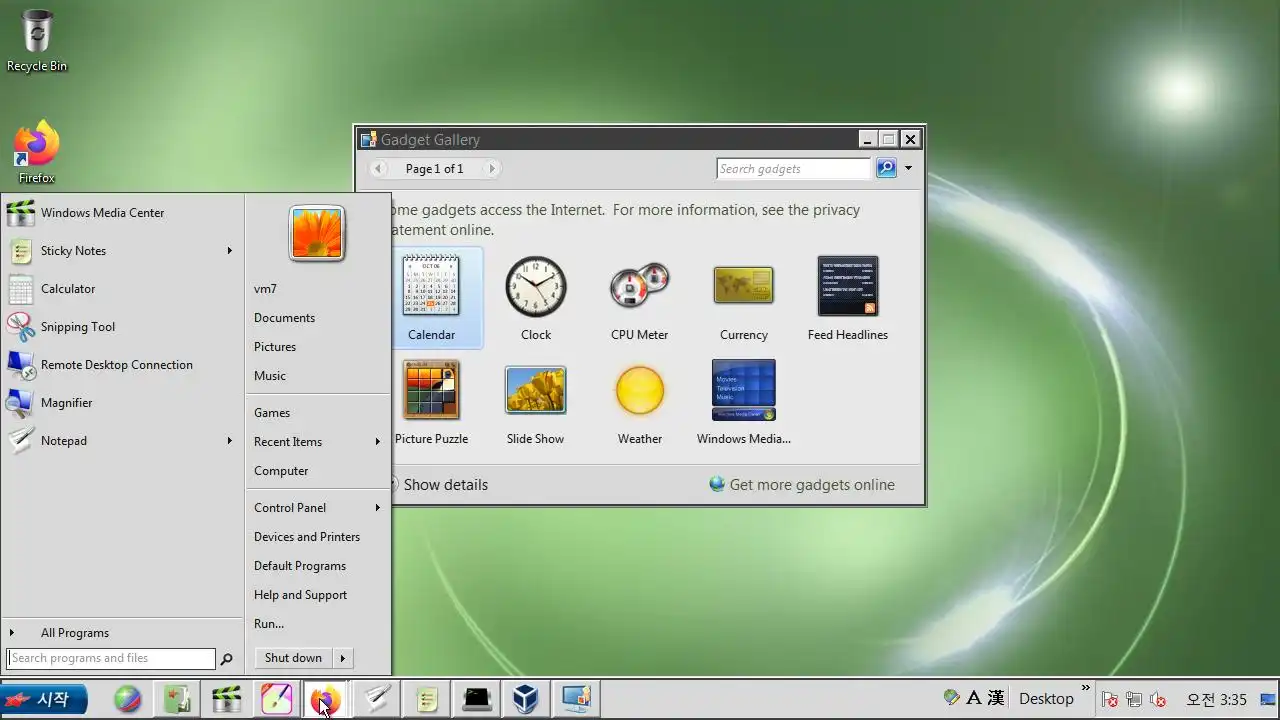The width and height of the screenshot is (1280, 720).
Task: Expand Notepad jump list arrow
Action: tap(230, 441)
